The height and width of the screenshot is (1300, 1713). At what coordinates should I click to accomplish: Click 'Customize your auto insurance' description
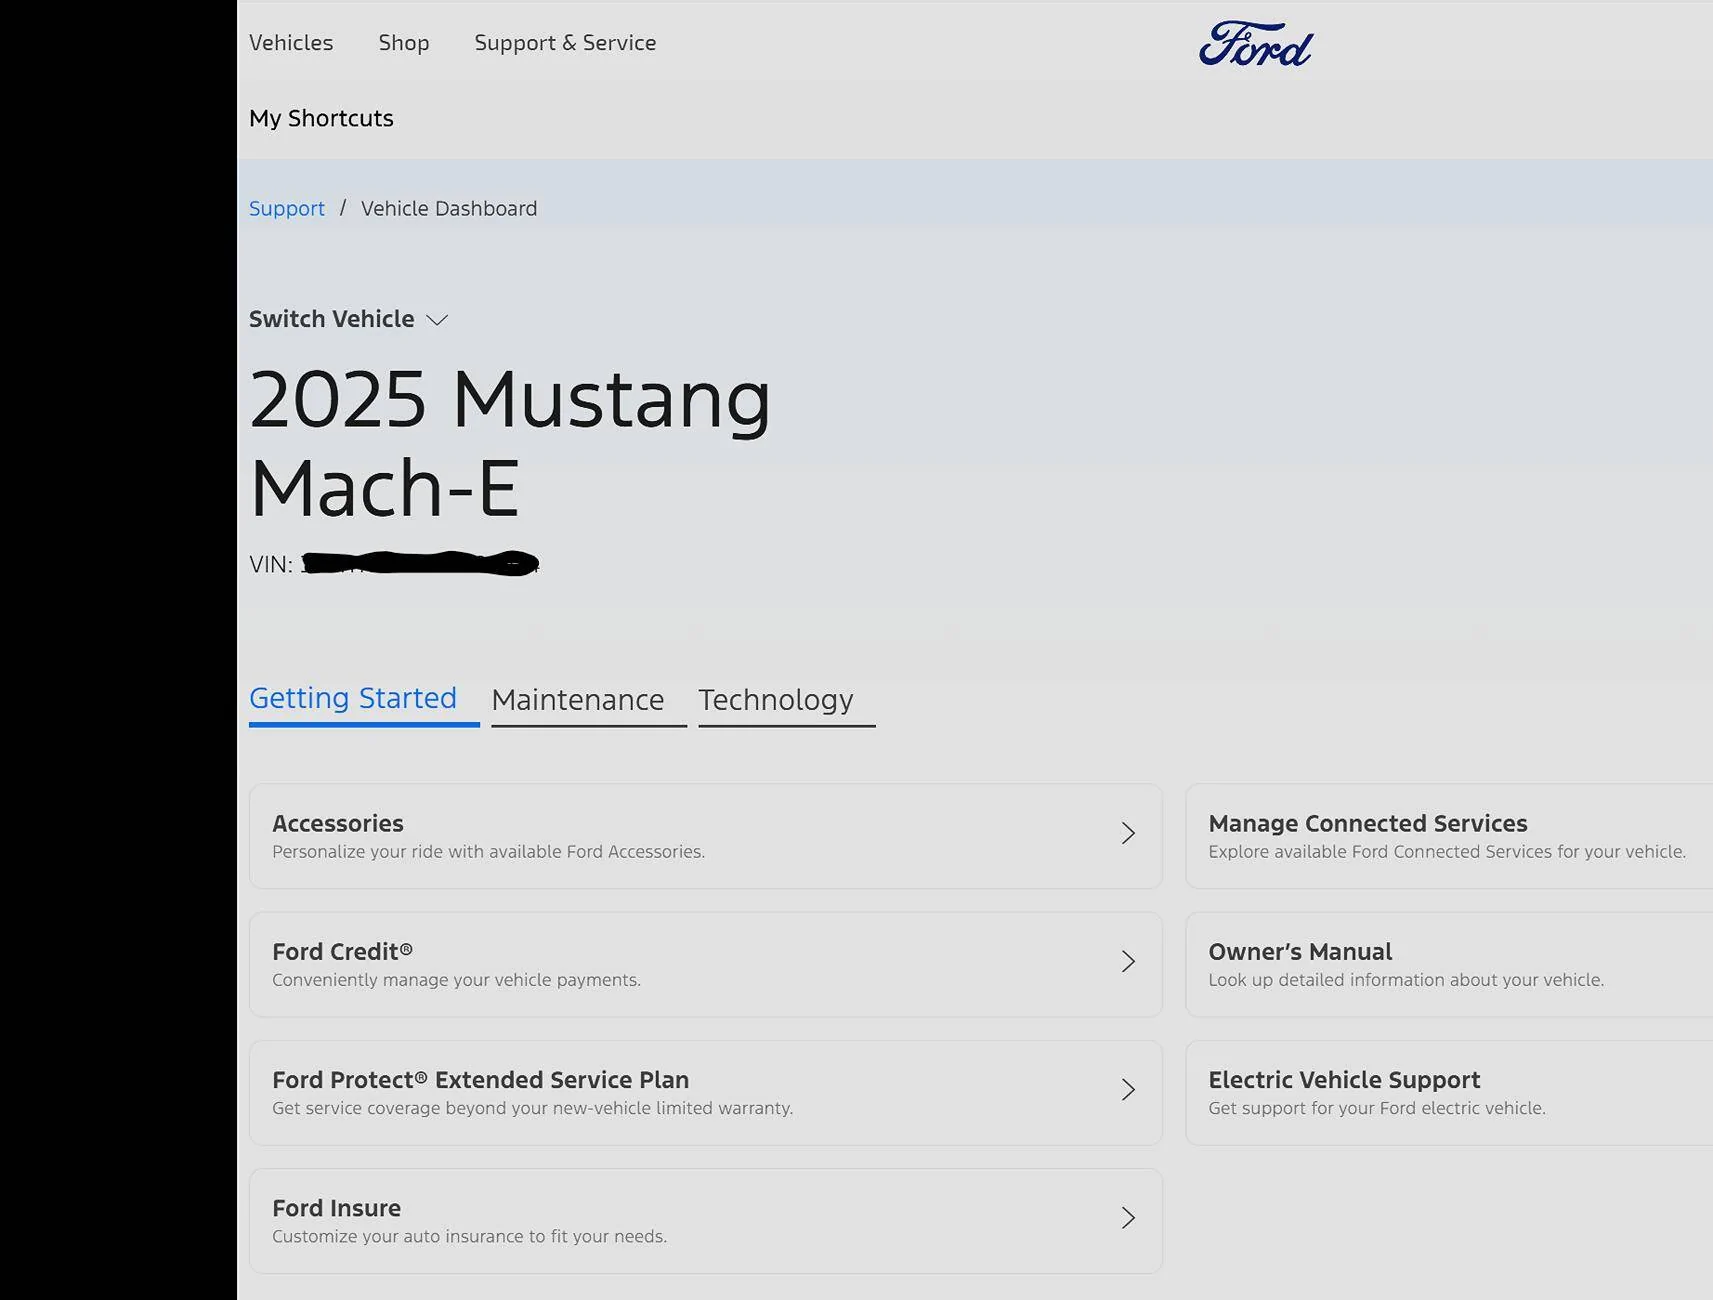pyautogui.click(x=469, y=1236)
